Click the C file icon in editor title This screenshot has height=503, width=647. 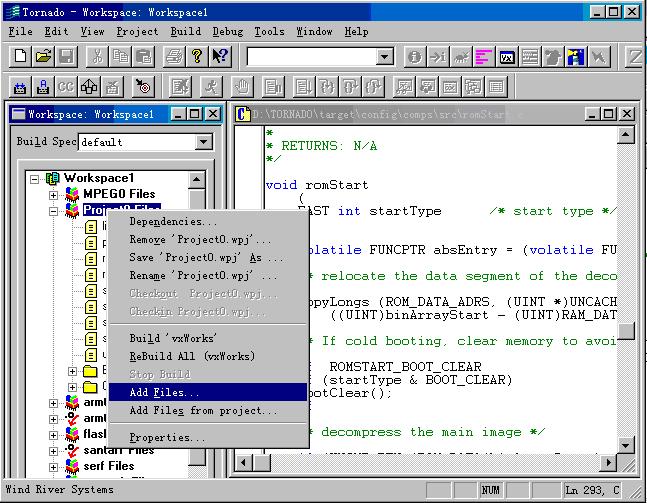coord(243,114)
